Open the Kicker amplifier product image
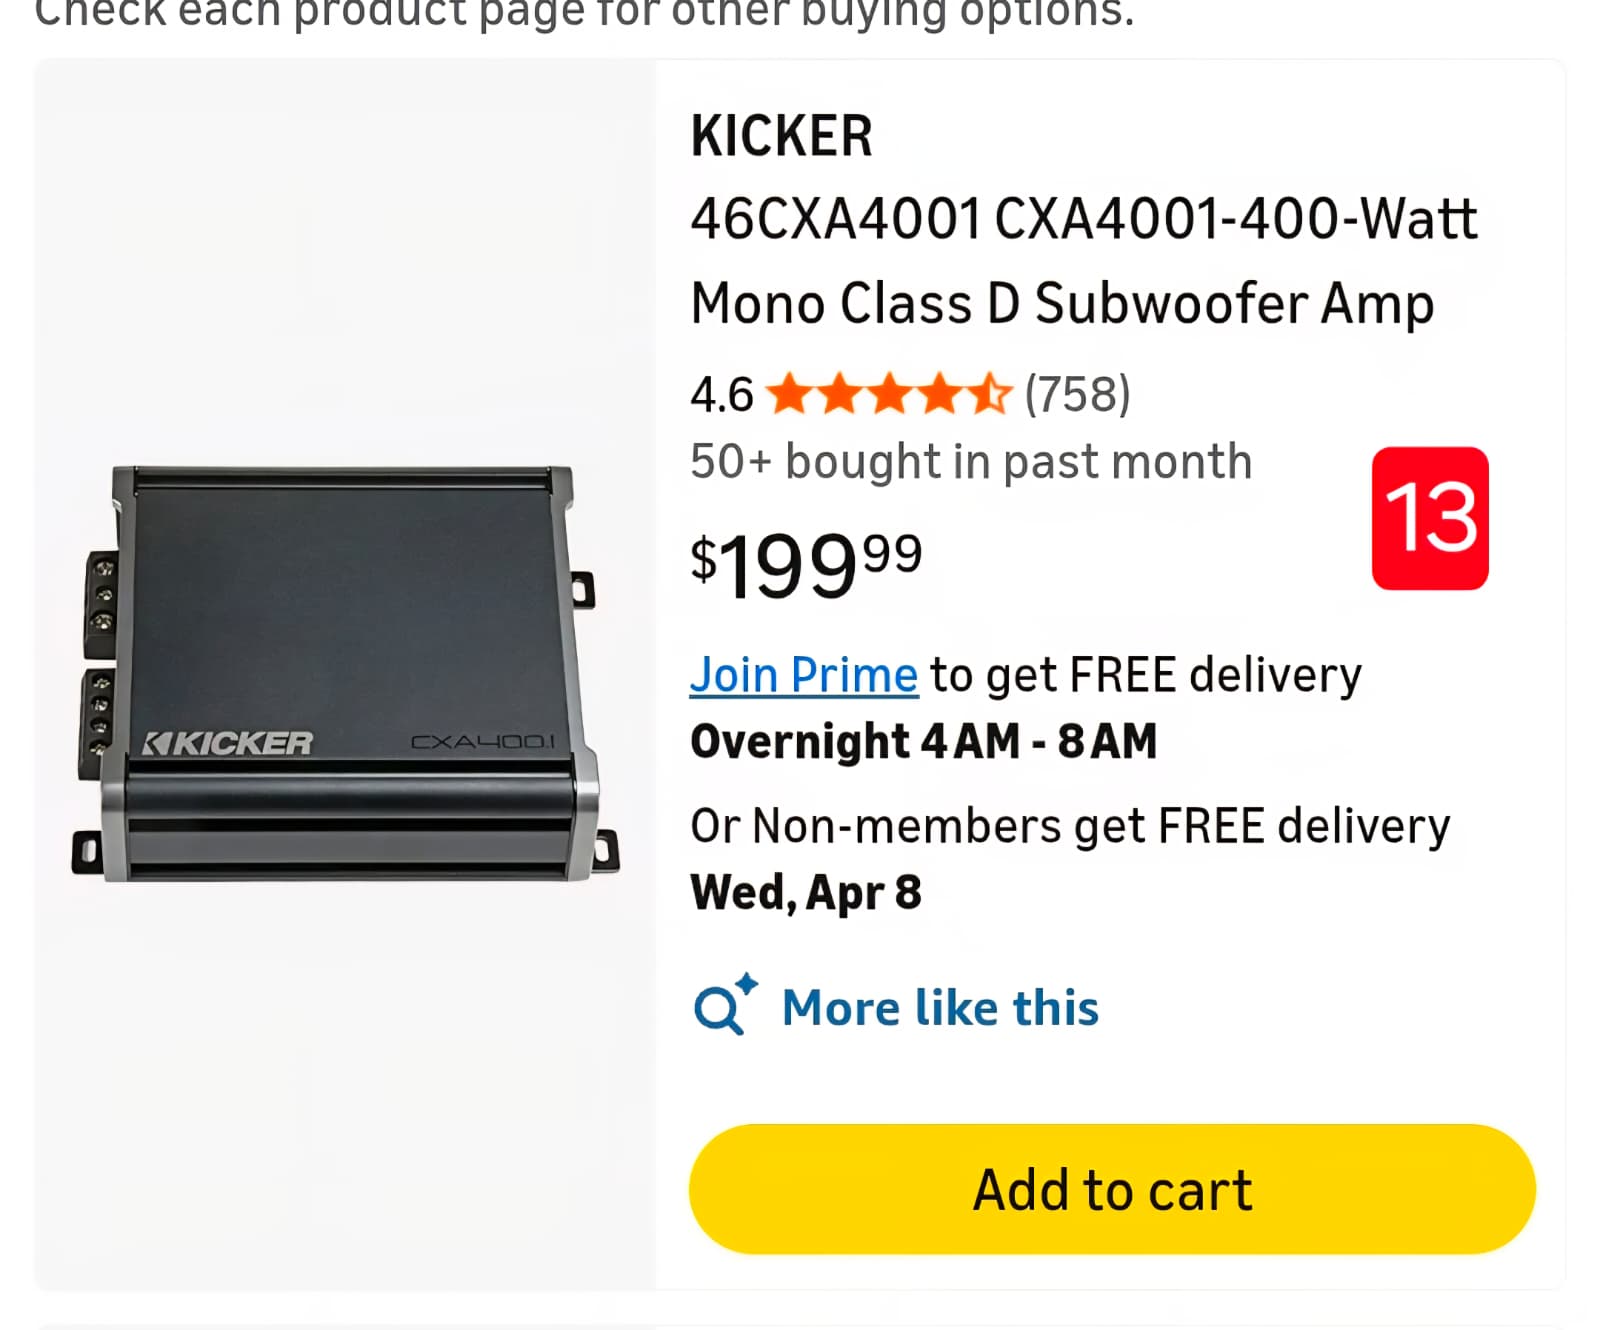1600x1330 pixels. pyautogui.click(x=345, y=673)
